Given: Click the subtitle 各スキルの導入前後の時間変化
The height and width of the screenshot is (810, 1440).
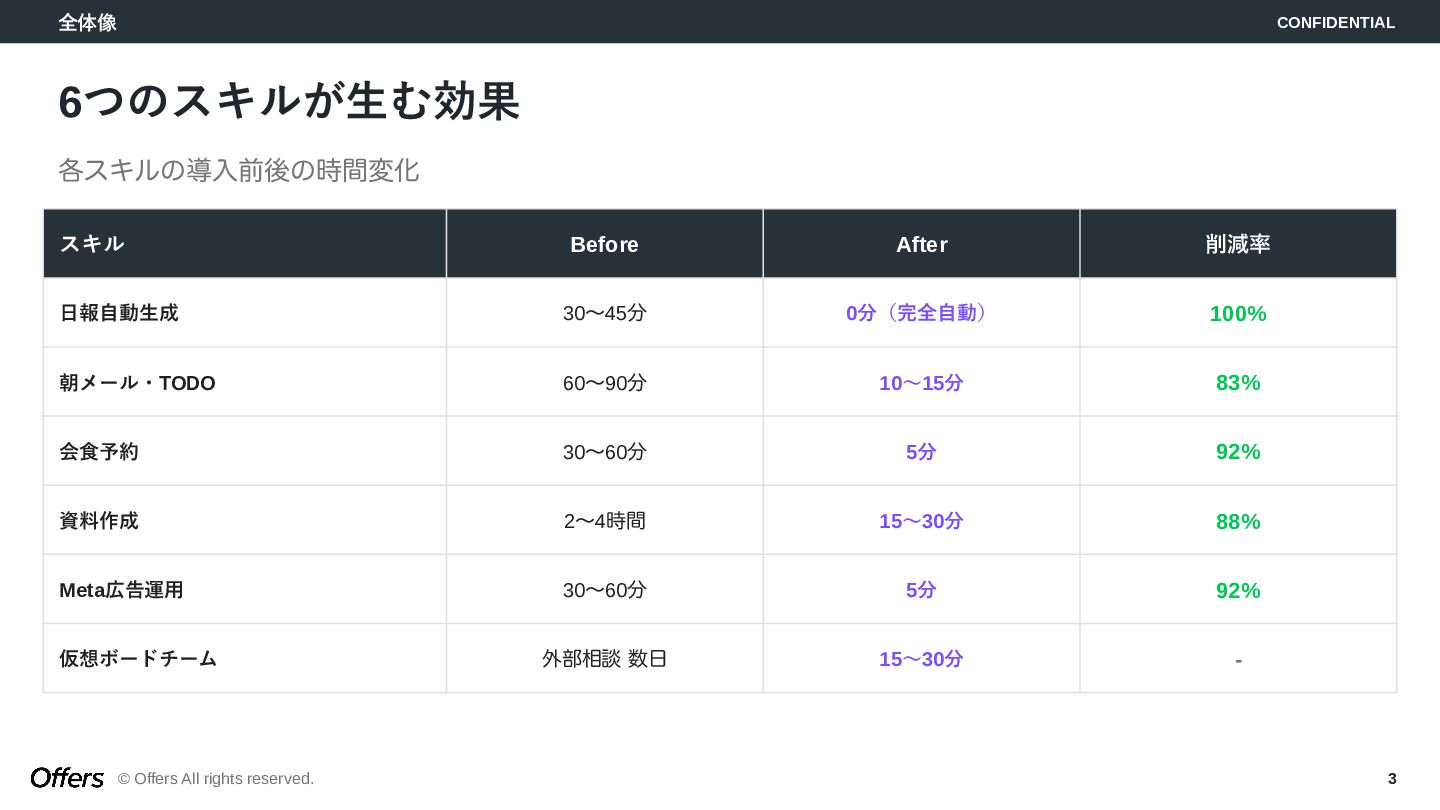Looking at the screenshot, I should (x=238, y=170).
